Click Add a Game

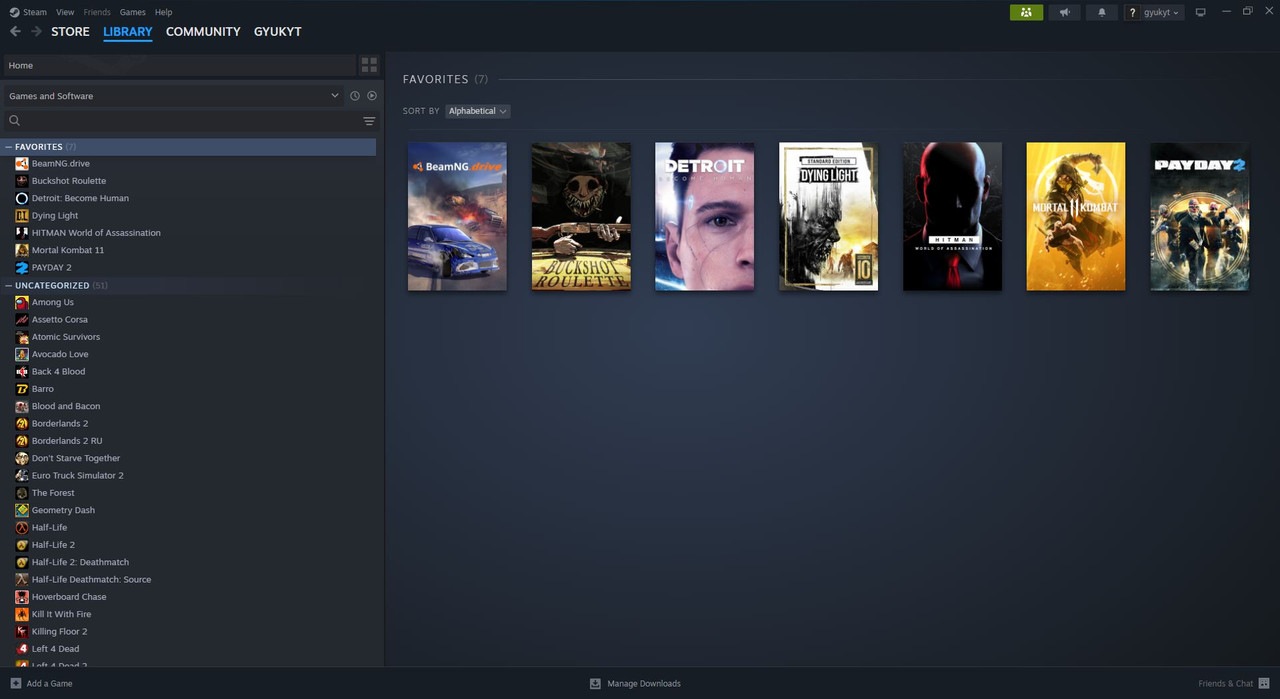coord(41,683)
